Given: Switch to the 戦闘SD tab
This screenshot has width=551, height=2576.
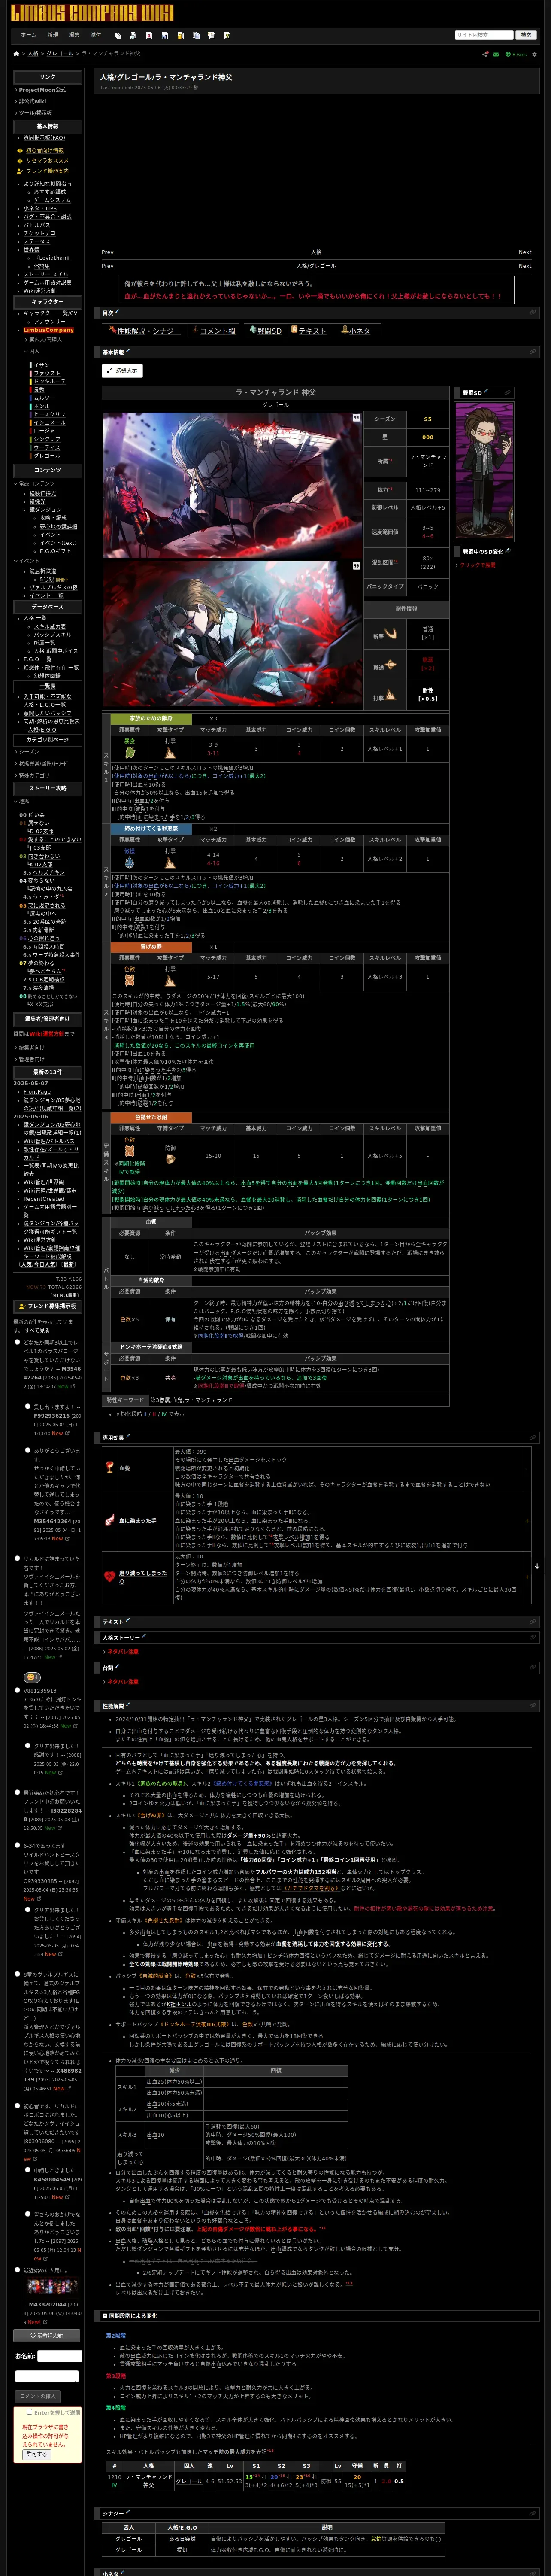Looking at the screenshot, I should coord(266,331).
